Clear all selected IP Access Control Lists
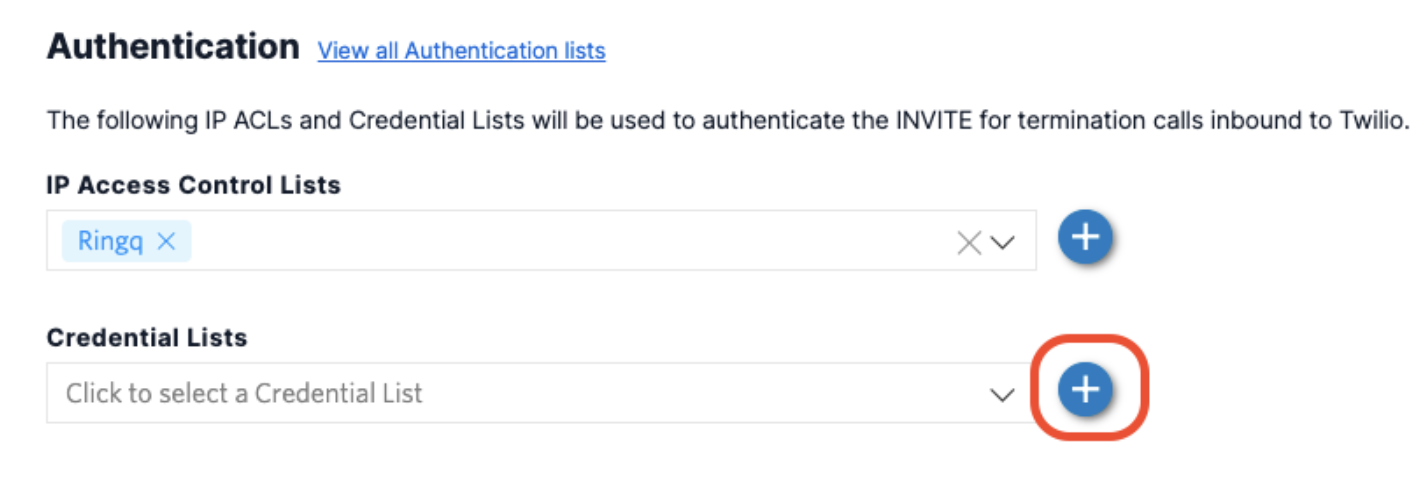1424x488 pixels. [969, 242]
